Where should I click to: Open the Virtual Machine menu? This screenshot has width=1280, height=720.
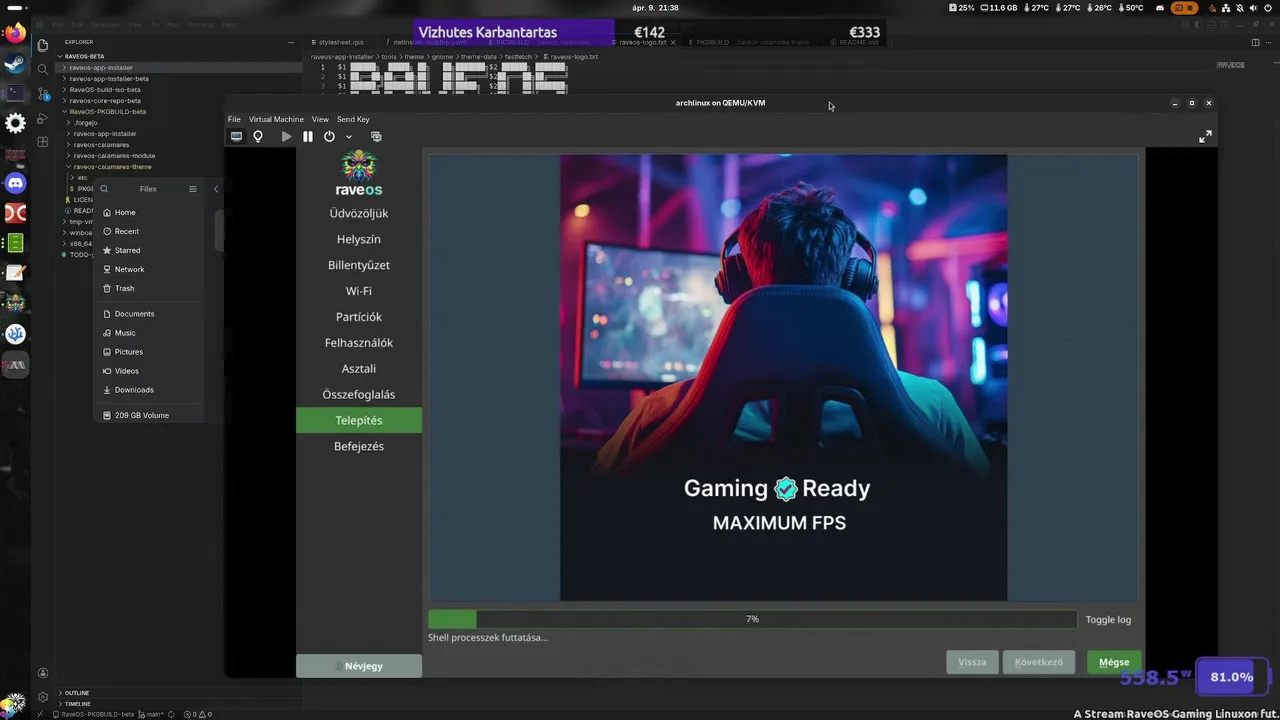click(x=276, y=119)
